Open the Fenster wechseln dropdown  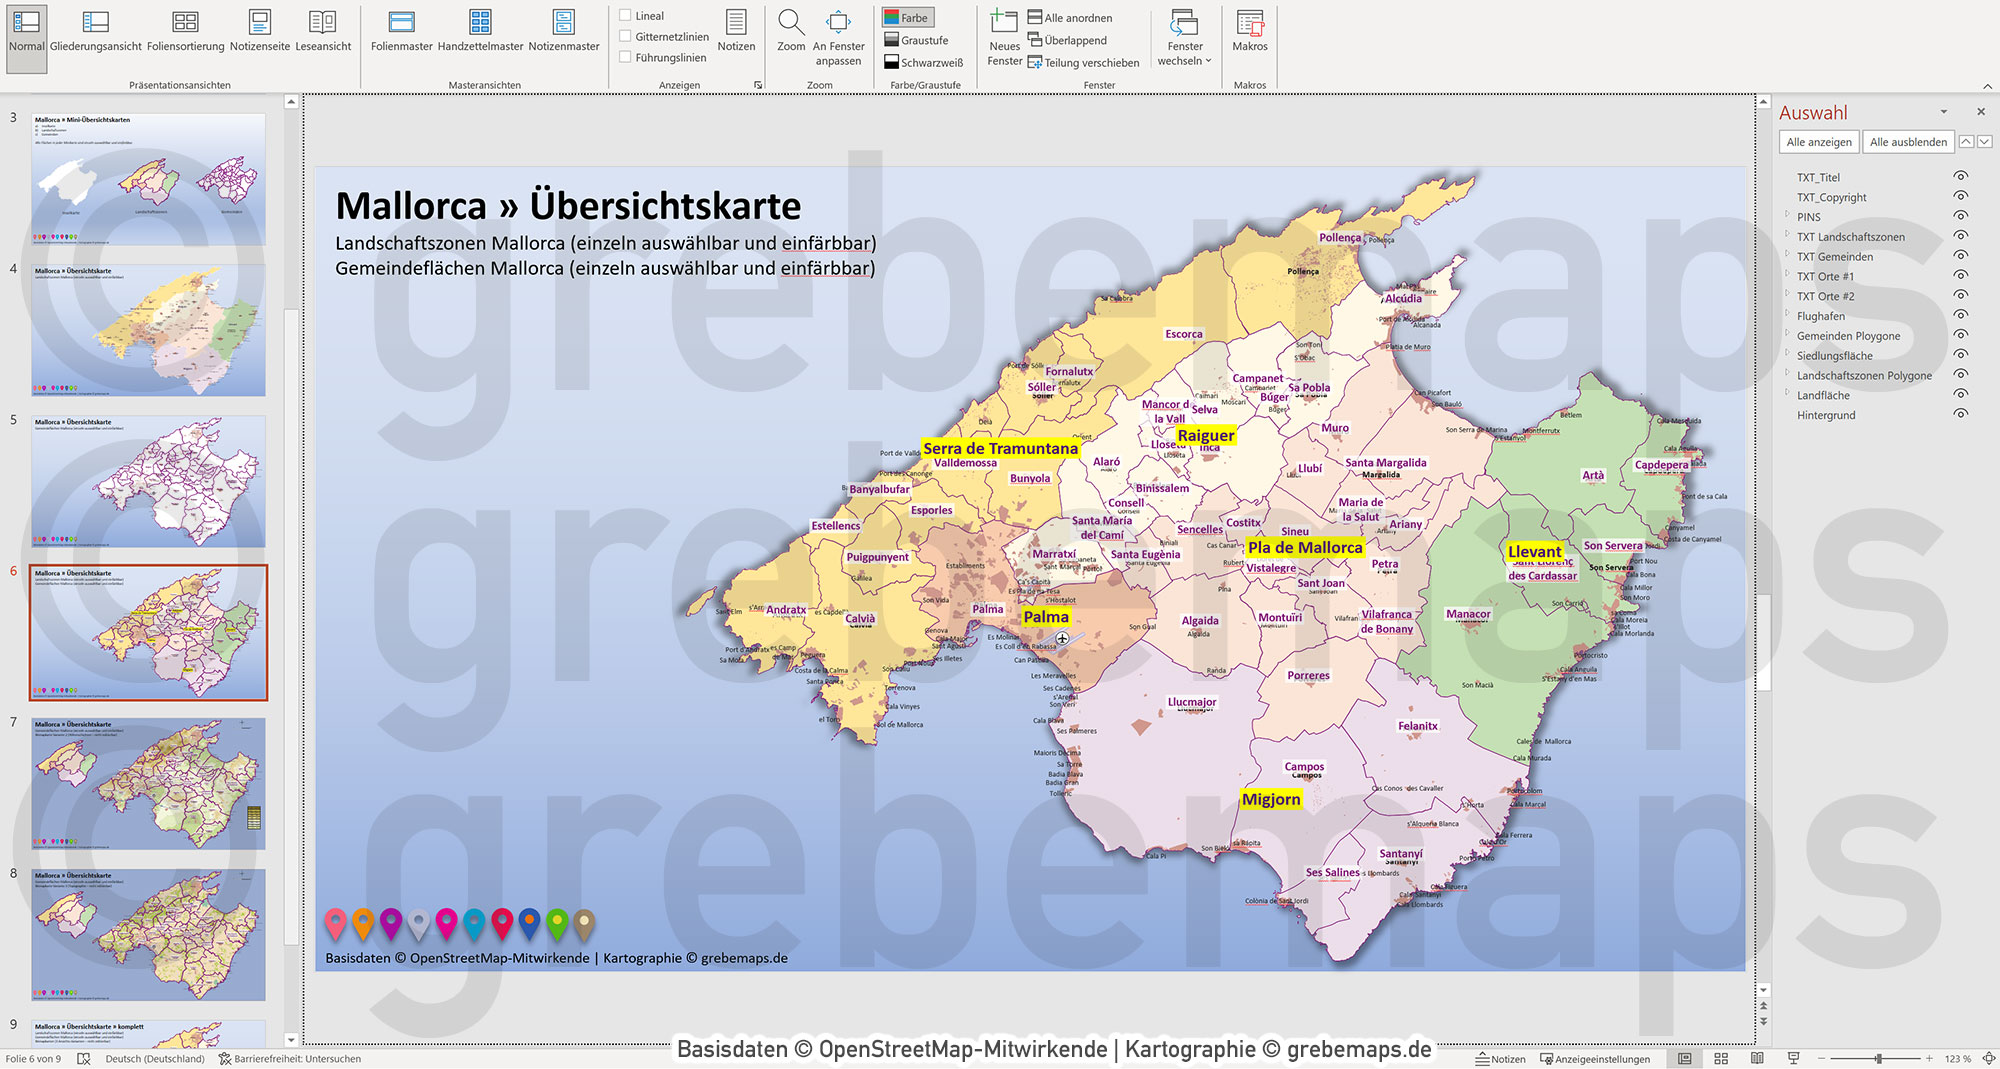tap(1184, 40)
